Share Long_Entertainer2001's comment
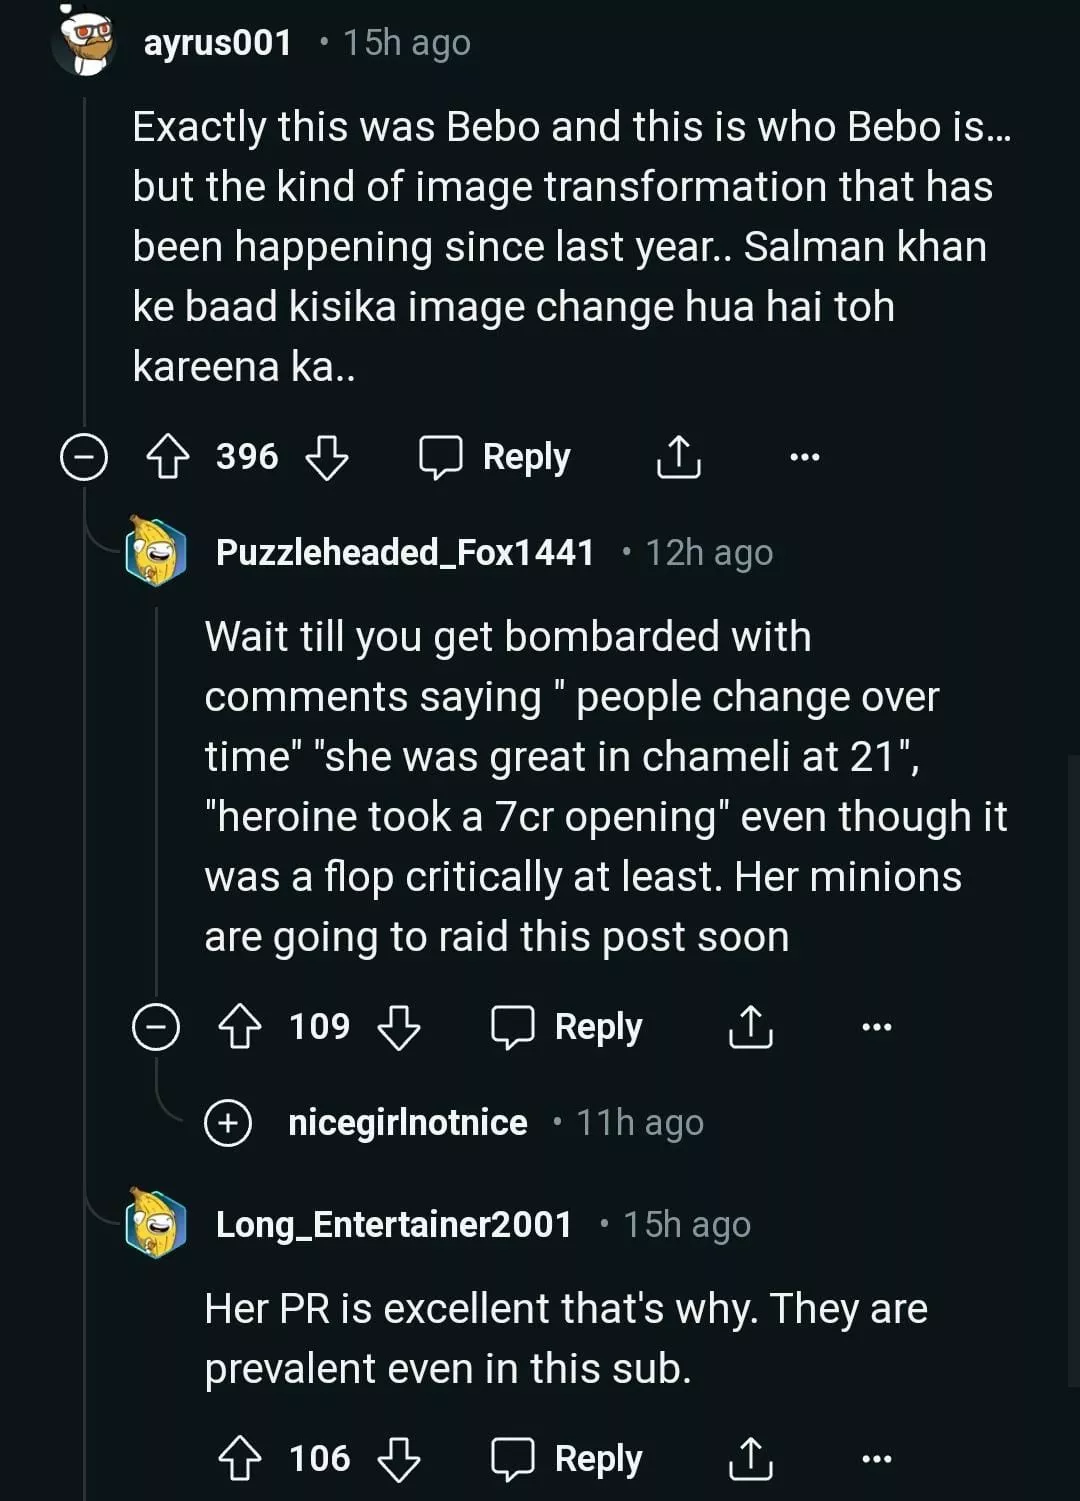This screenshot has height=1501, width=1080. [750, 1459]
